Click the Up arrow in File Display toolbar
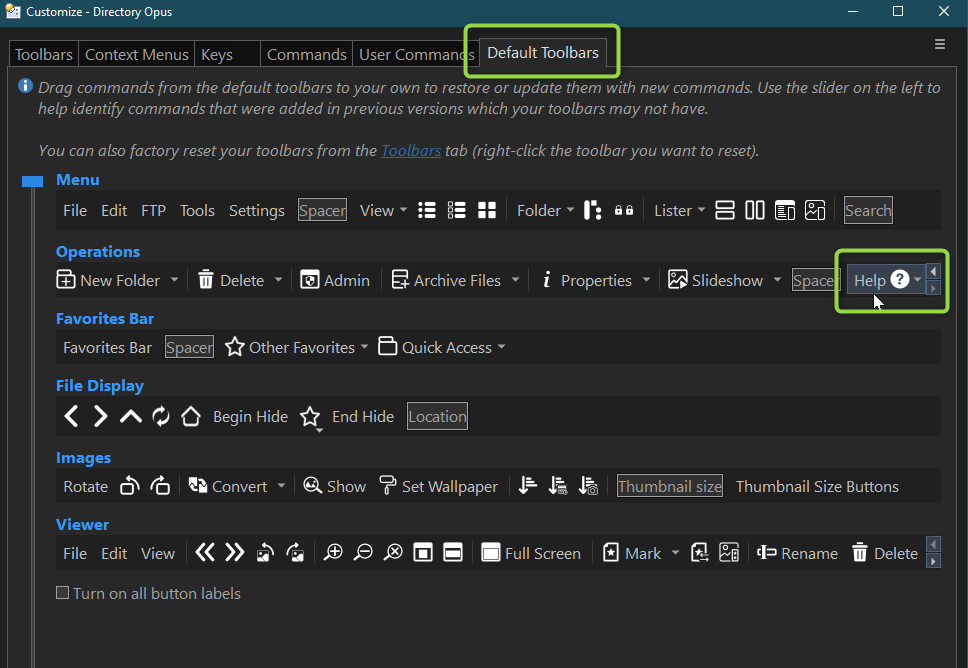Viewport: 968px width, 668px height. pyautogui.click(x=131, y=417)
